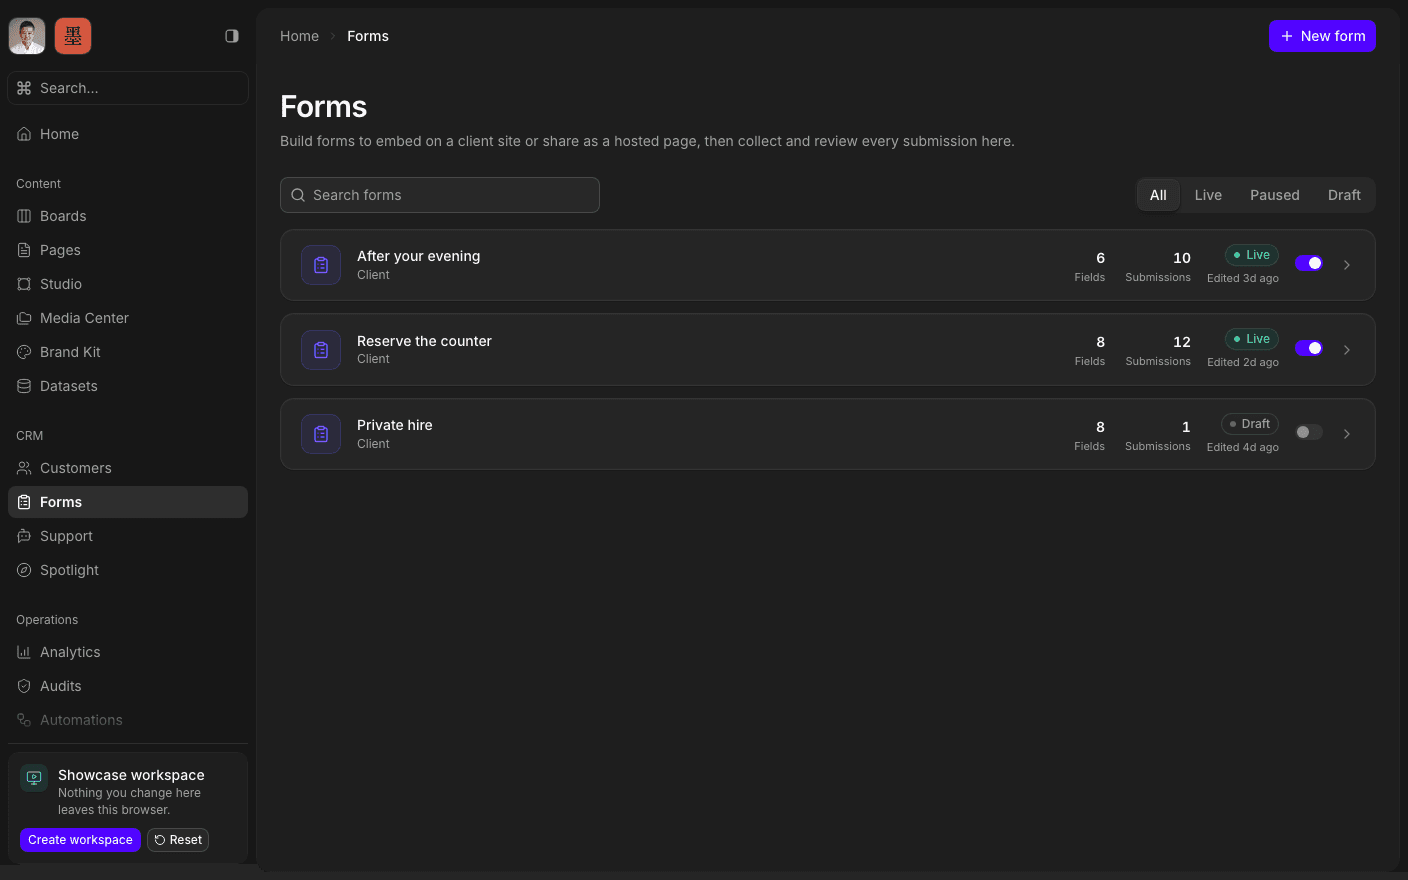Open Boards from sidebar icon
The height and width of the screenshot is (880, 1408).
(24, 216)
